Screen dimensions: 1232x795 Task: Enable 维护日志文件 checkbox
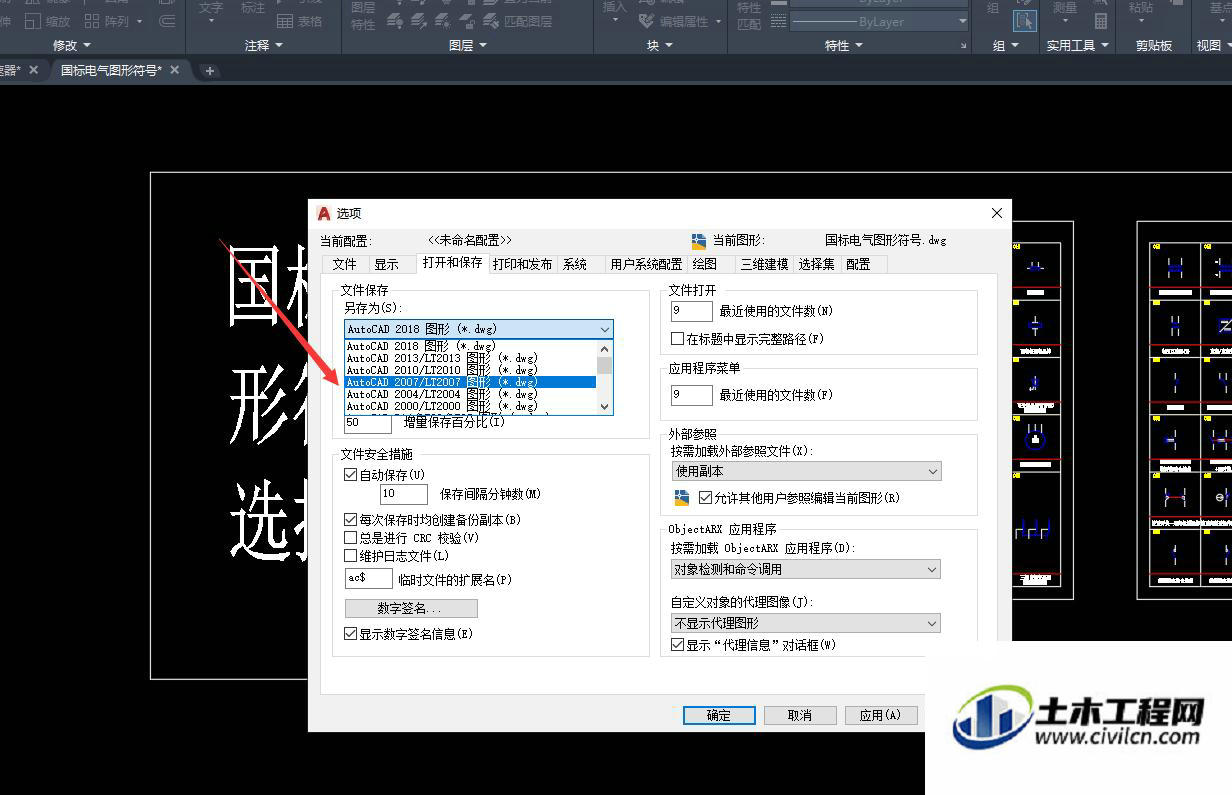[x=350, y=556]
